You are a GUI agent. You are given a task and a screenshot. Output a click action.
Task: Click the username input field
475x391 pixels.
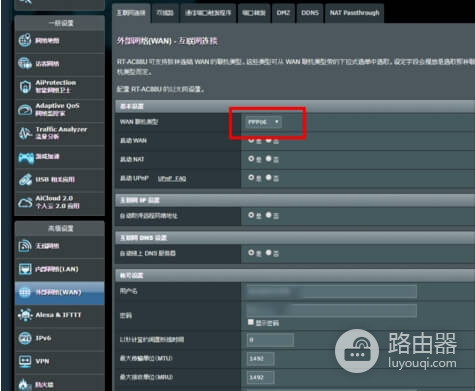pyautogui.click(x=332, y=291)
